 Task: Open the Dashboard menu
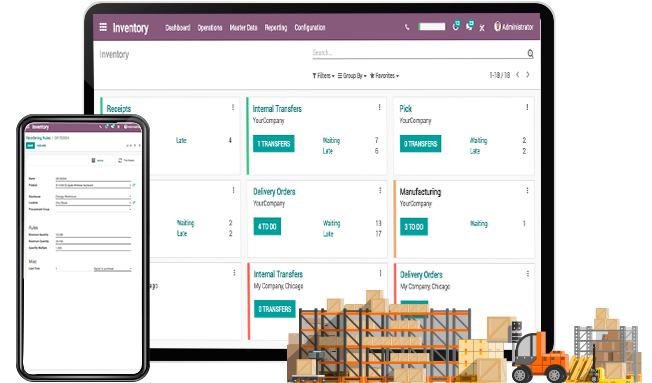click(178, 28)
